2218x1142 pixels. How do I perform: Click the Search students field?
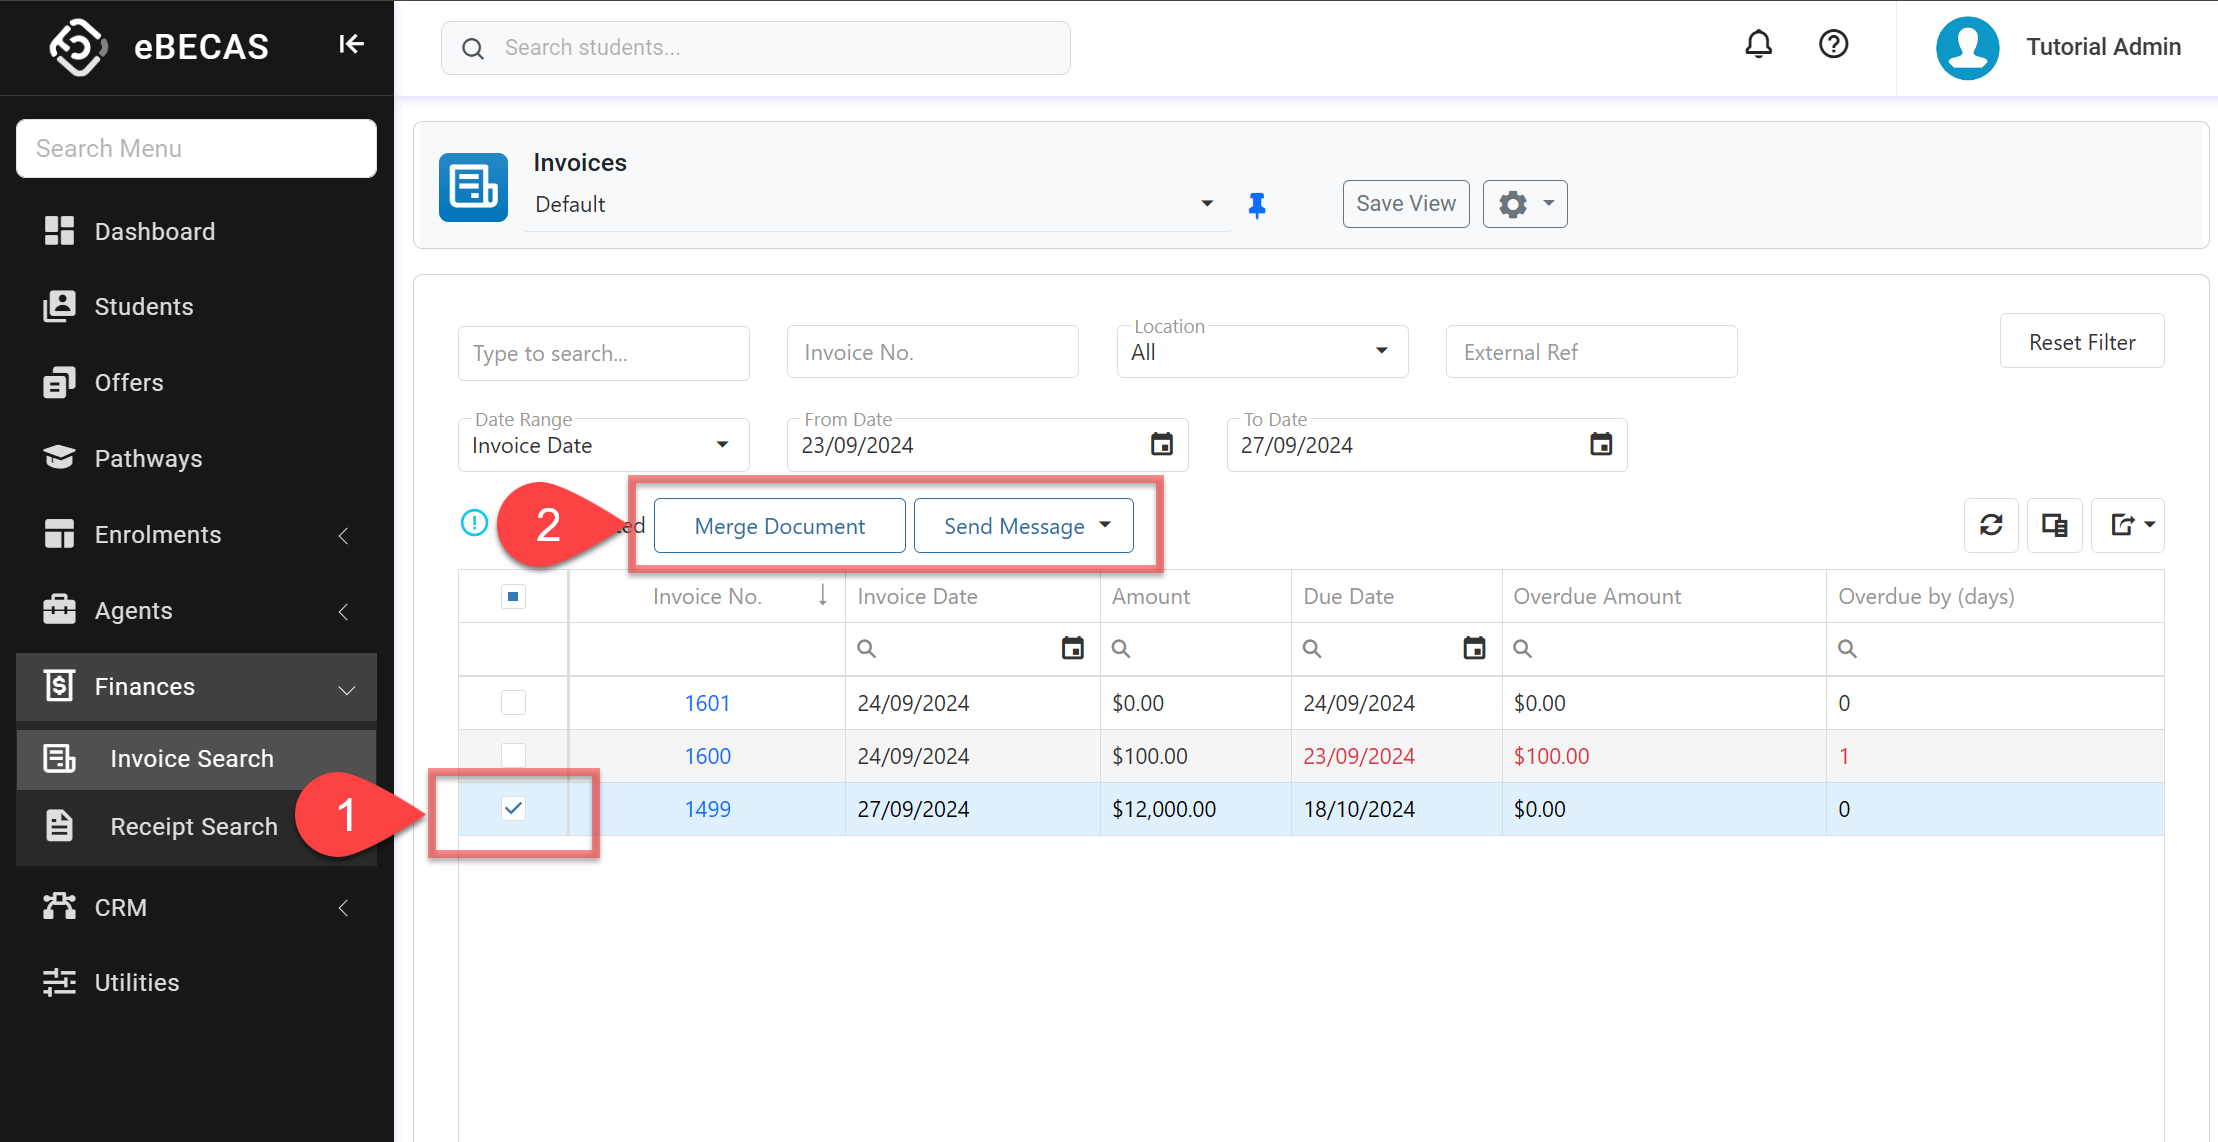(756, 48)
